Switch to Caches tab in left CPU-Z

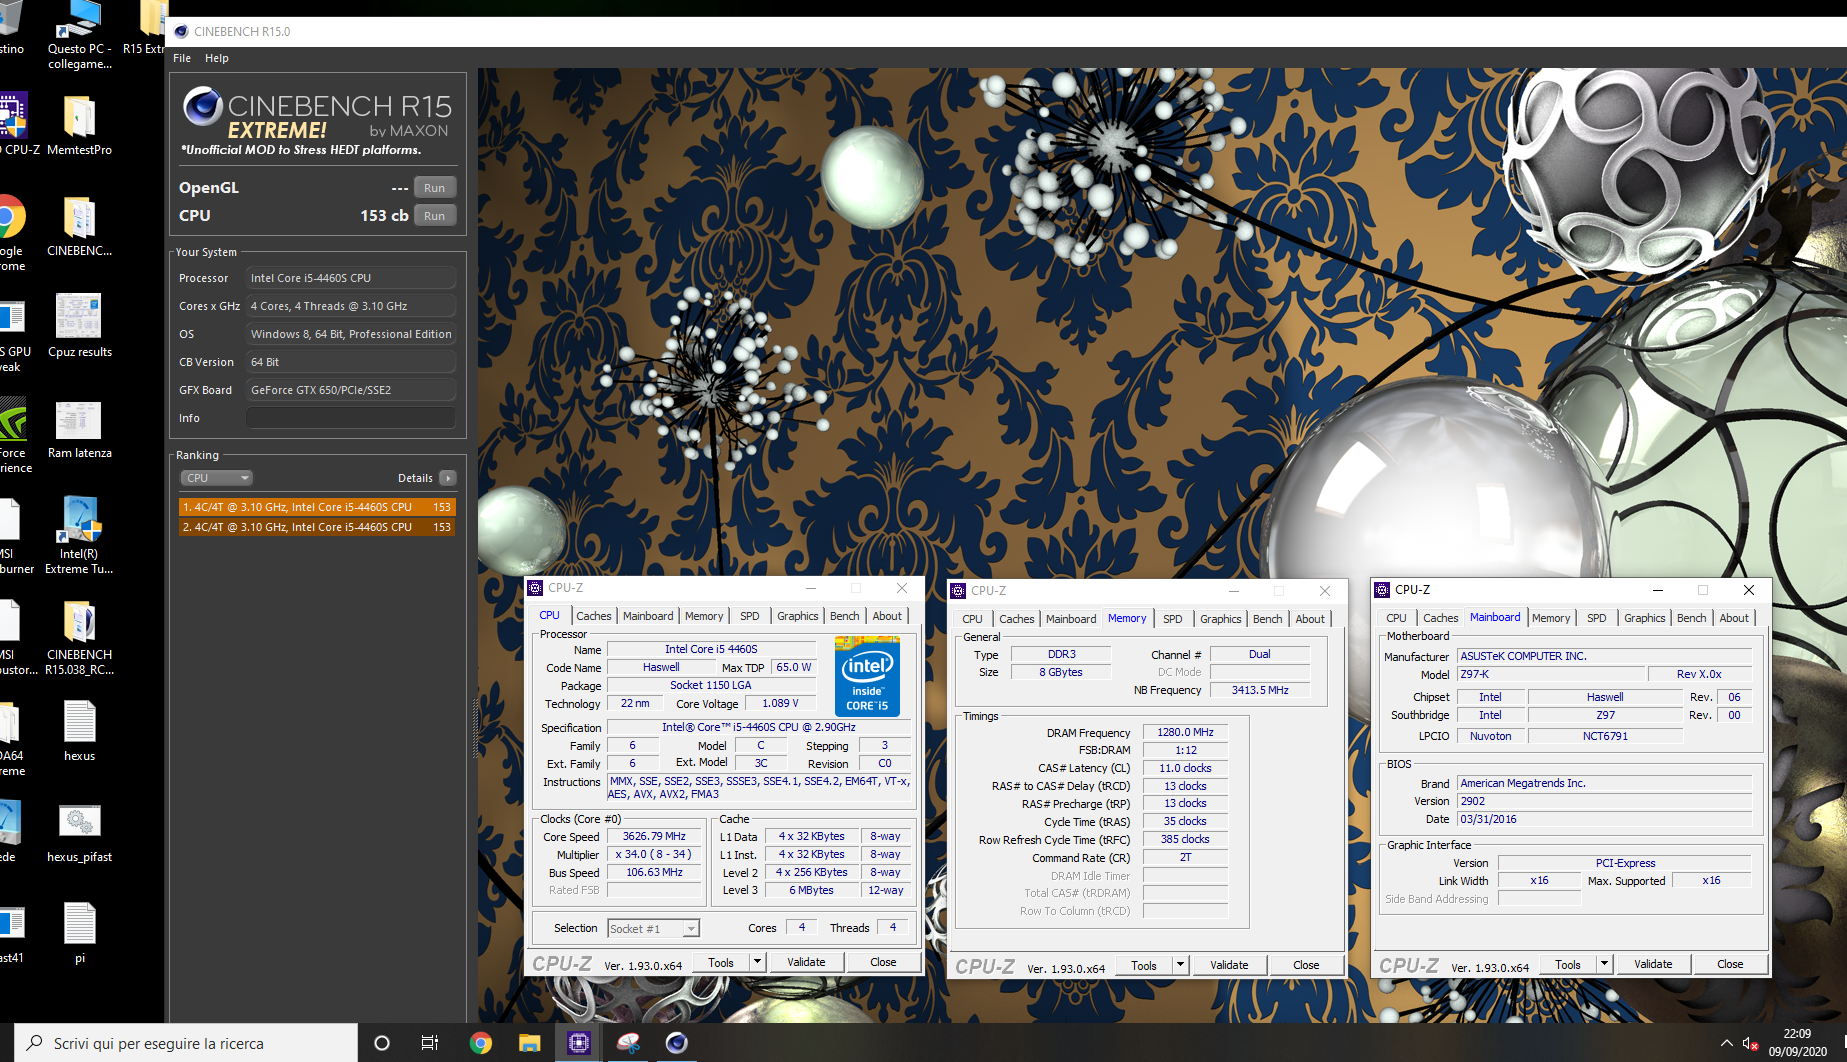pyautogui.click(x=593, y=616)
